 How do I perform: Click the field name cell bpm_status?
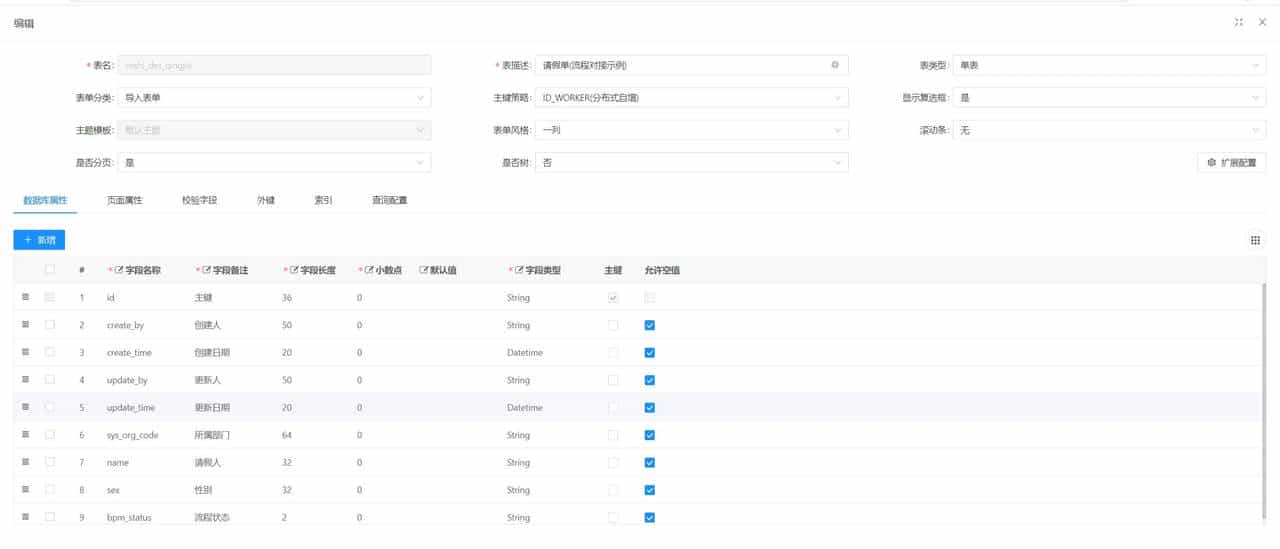coord(129,517)
